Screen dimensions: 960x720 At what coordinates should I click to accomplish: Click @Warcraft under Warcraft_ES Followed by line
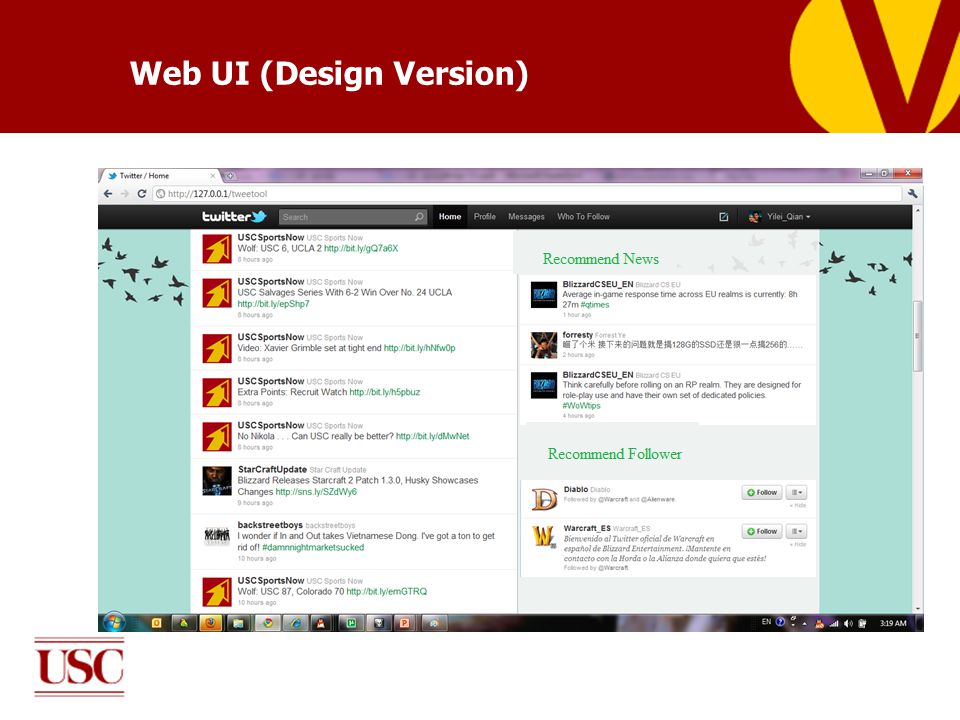point(613,568)
